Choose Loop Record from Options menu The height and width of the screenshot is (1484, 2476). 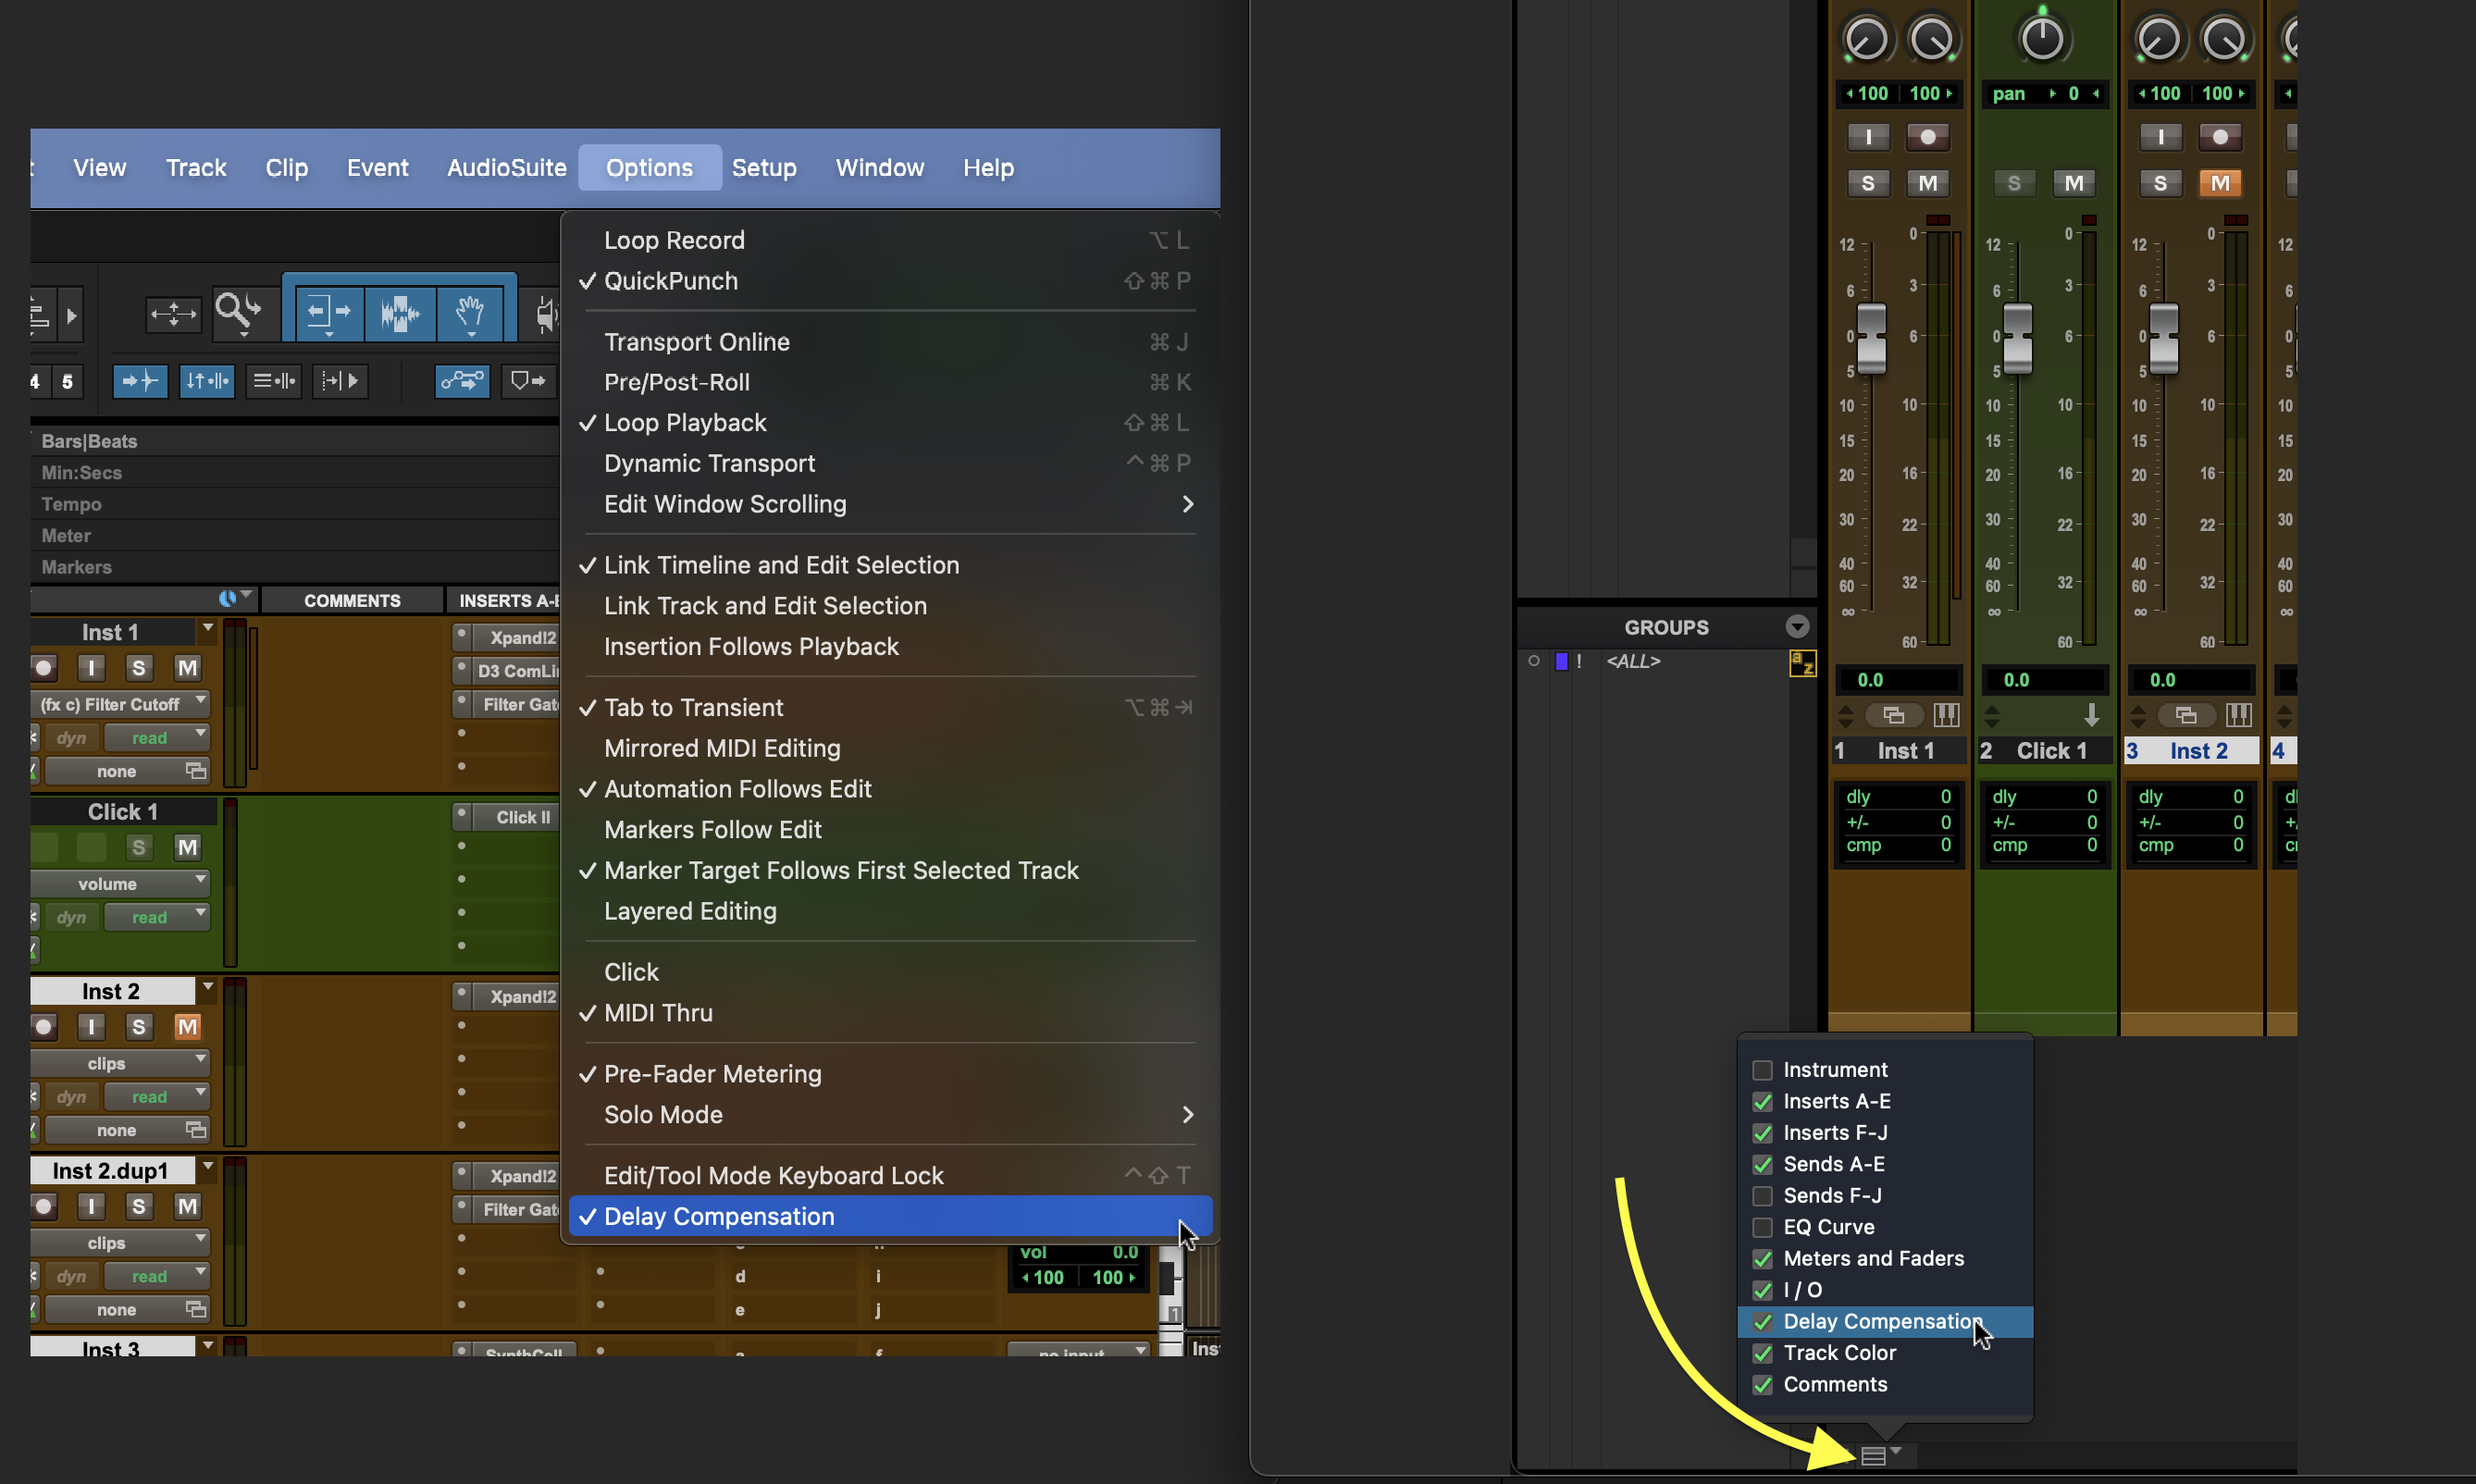tap(890, 240)
